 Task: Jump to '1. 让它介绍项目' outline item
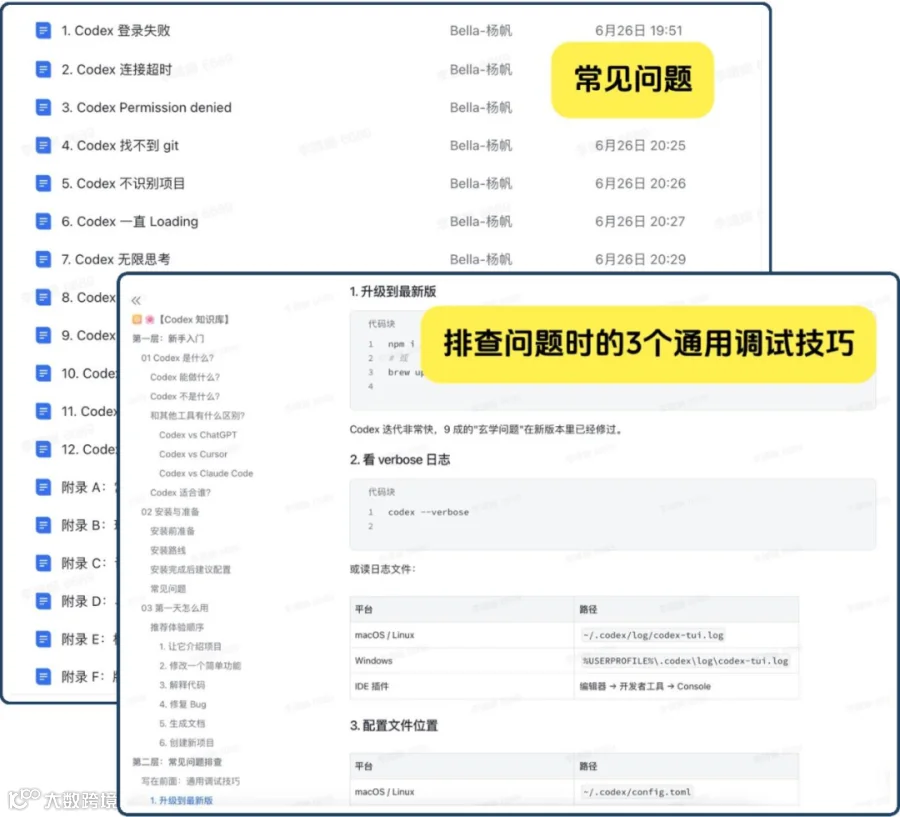[x=190, y=646]
